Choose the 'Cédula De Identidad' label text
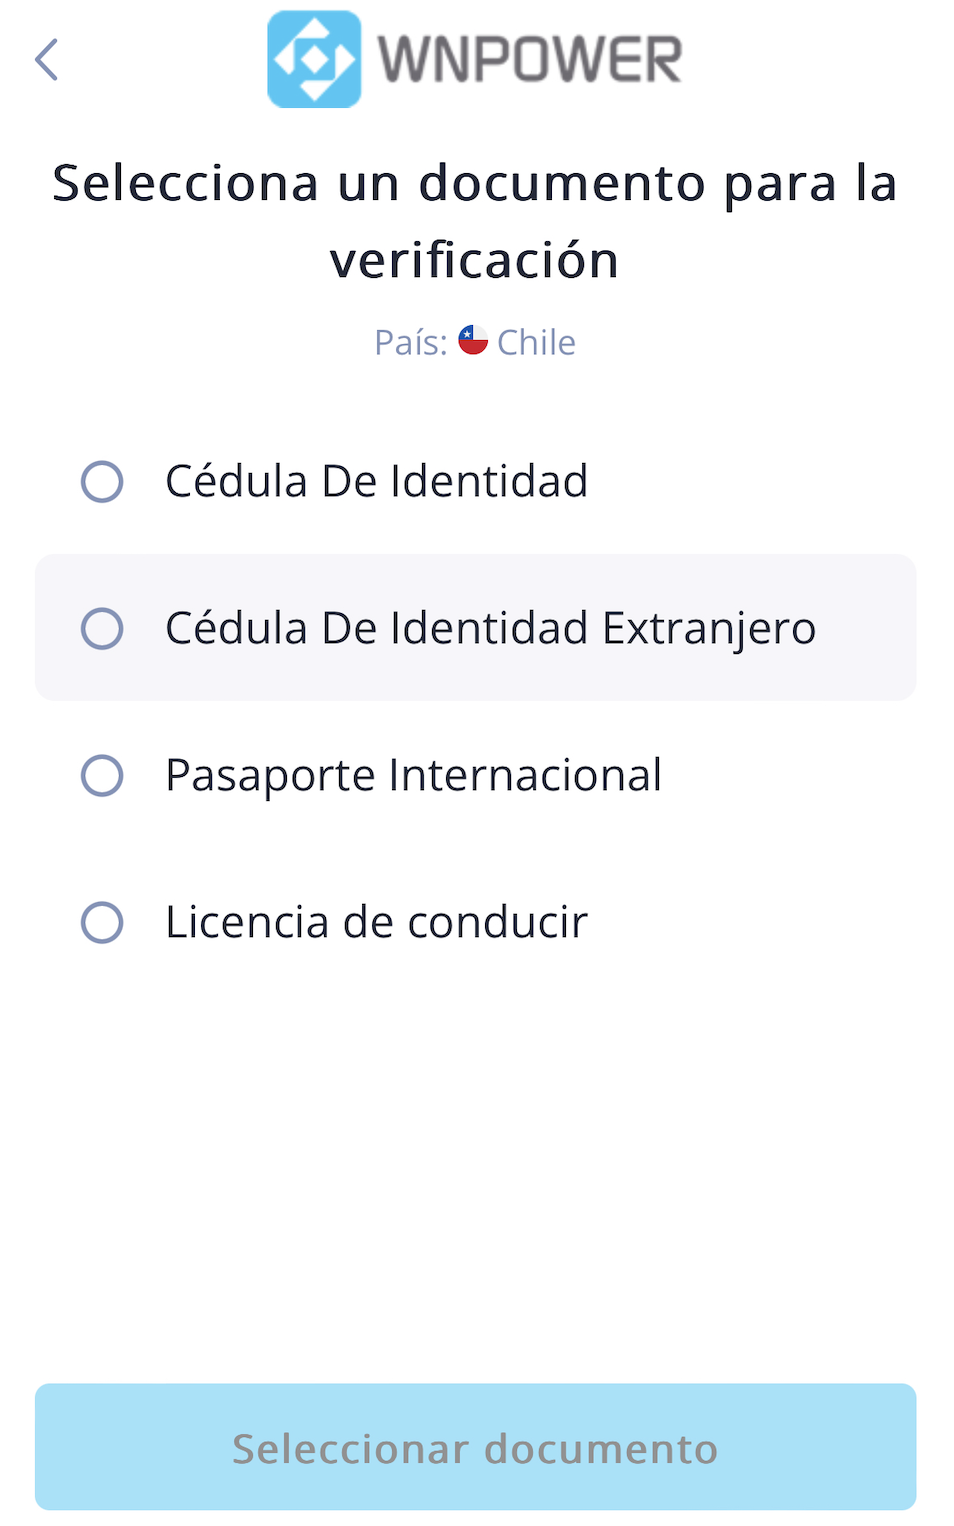 [x=376, y=481]
